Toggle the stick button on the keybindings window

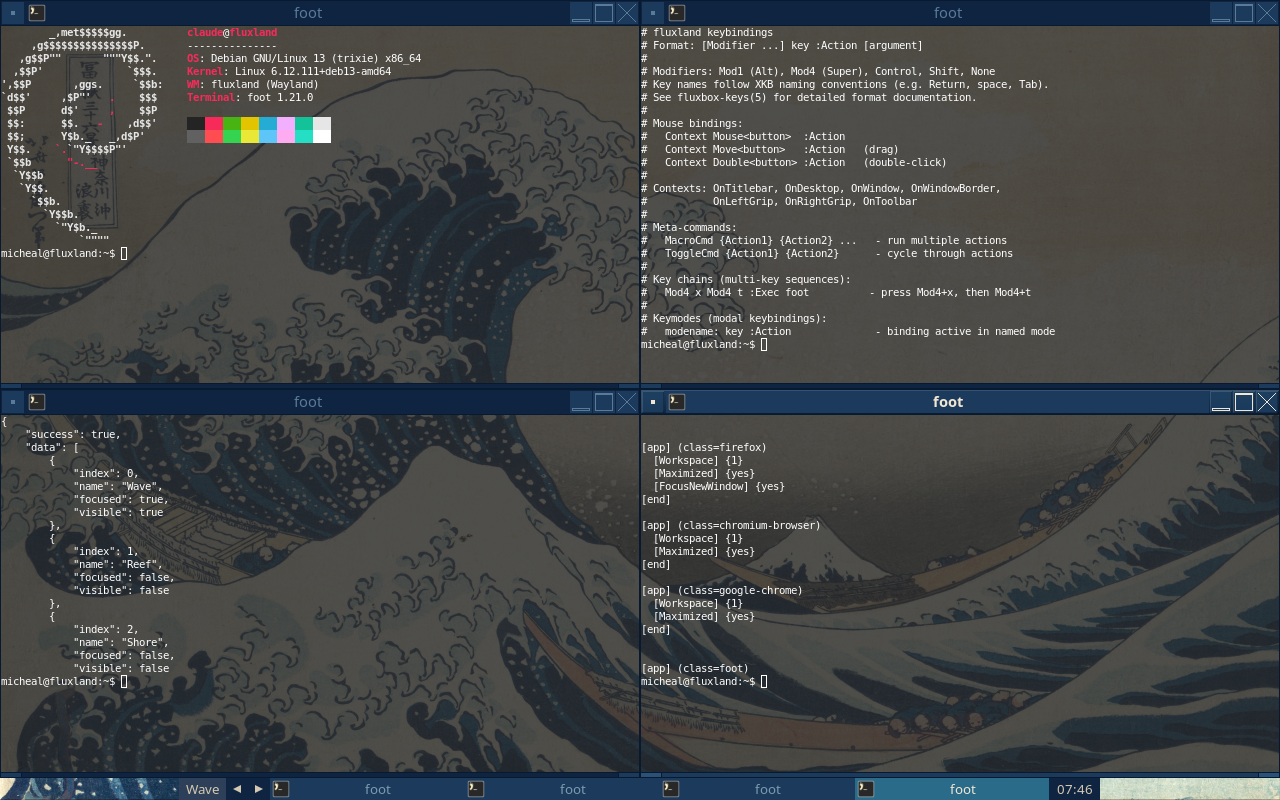(x=652, y=13)
